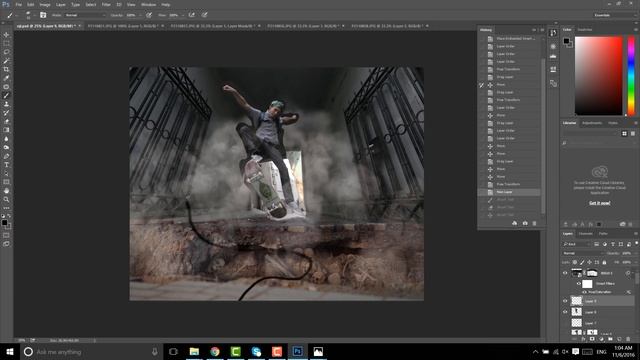This screenshot has height=360, width=640.
Task: Select the Crop tool
Action: click(x=6, y=69)
